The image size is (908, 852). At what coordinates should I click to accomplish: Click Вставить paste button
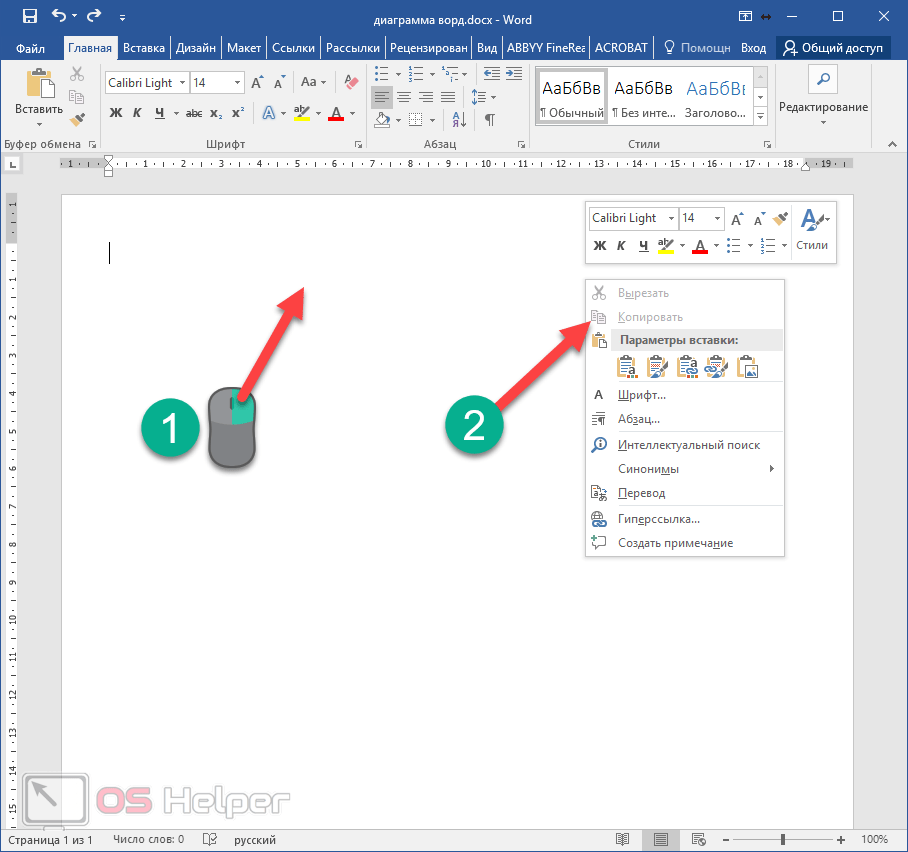pyautogui.click(x=39, y=98)
